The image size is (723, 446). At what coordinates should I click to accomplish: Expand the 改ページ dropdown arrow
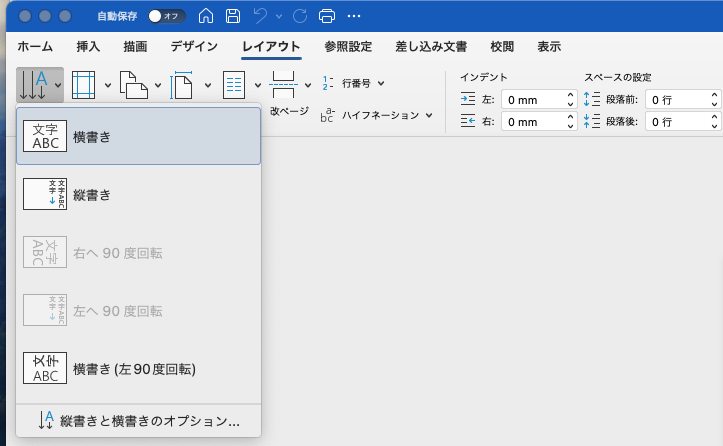(308, 85)
